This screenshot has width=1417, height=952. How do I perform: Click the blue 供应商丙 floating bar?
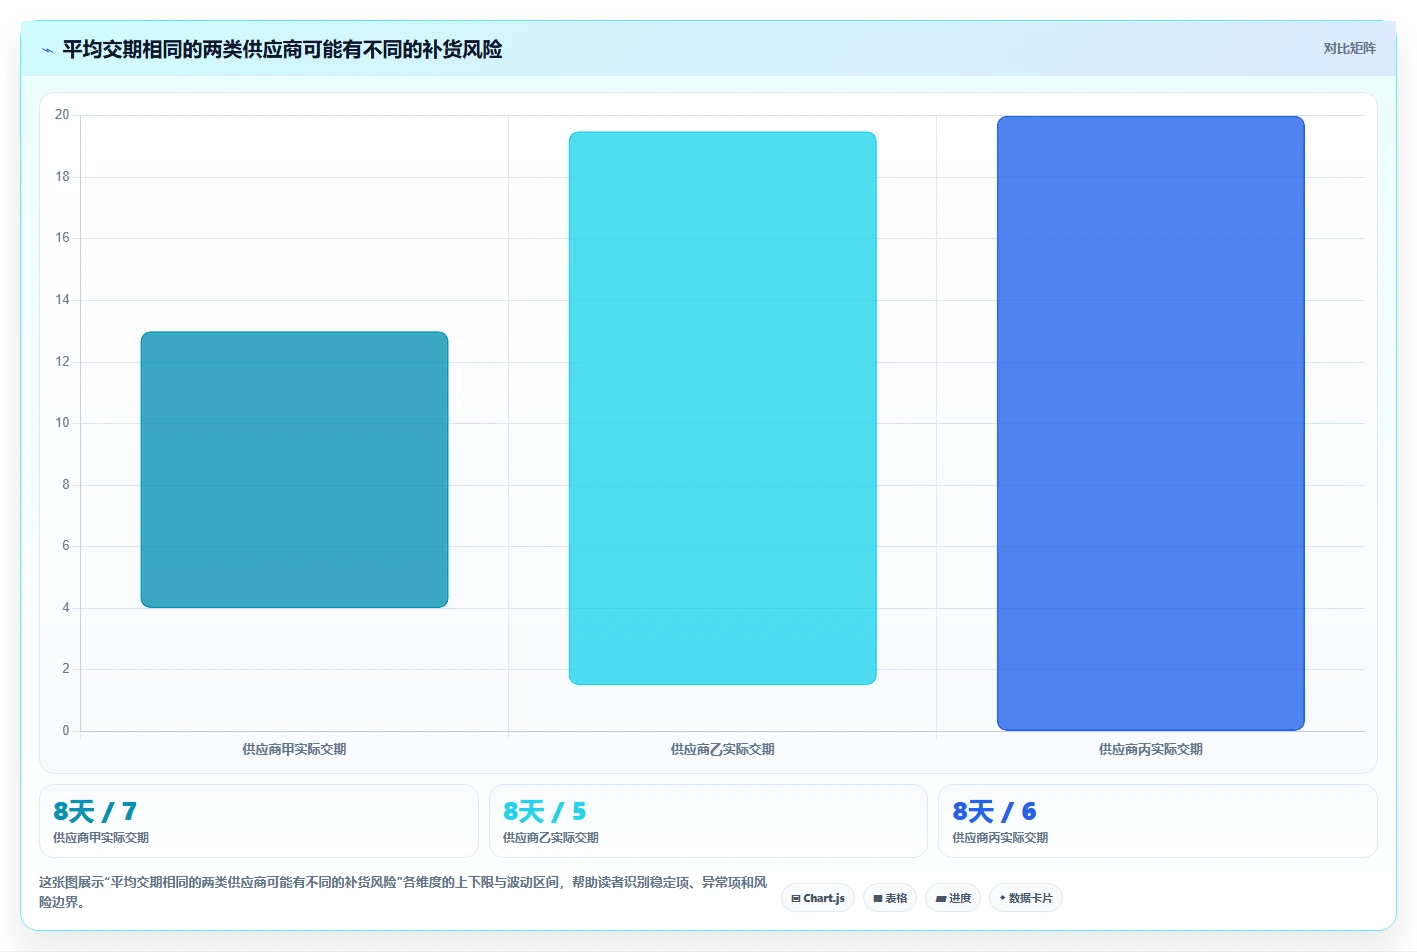[1150, 423]
